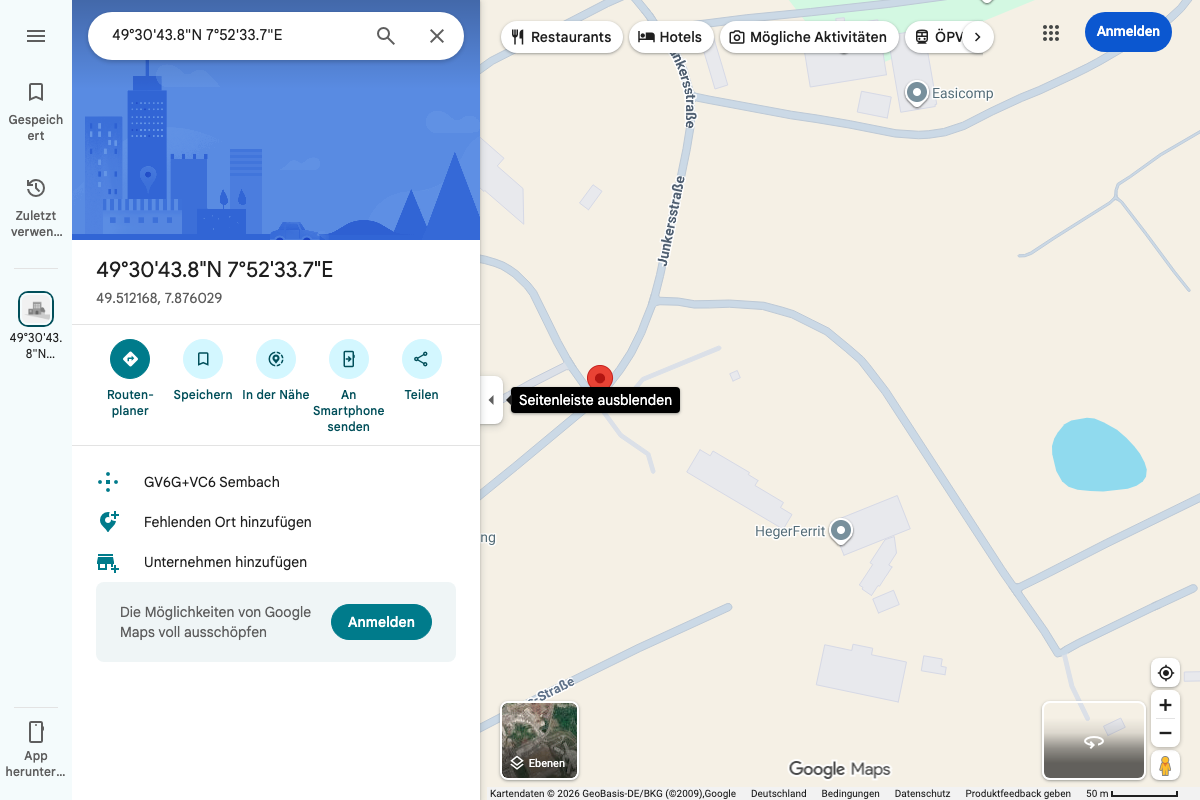
Task: Open the Street View preview thumbnail
Action: point(1094,740)
